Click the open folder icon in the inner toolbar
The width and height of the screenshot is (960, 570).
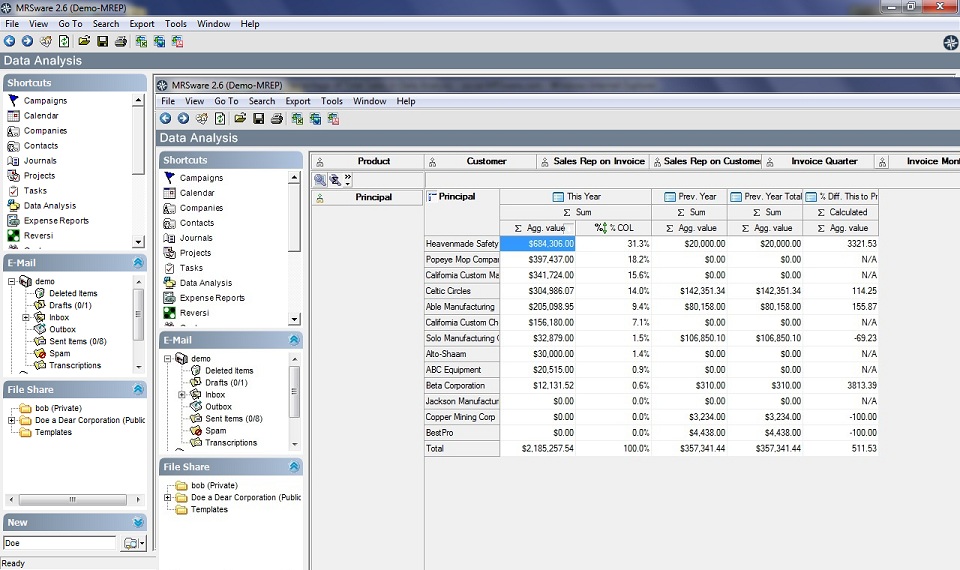(x=240, y=118)
